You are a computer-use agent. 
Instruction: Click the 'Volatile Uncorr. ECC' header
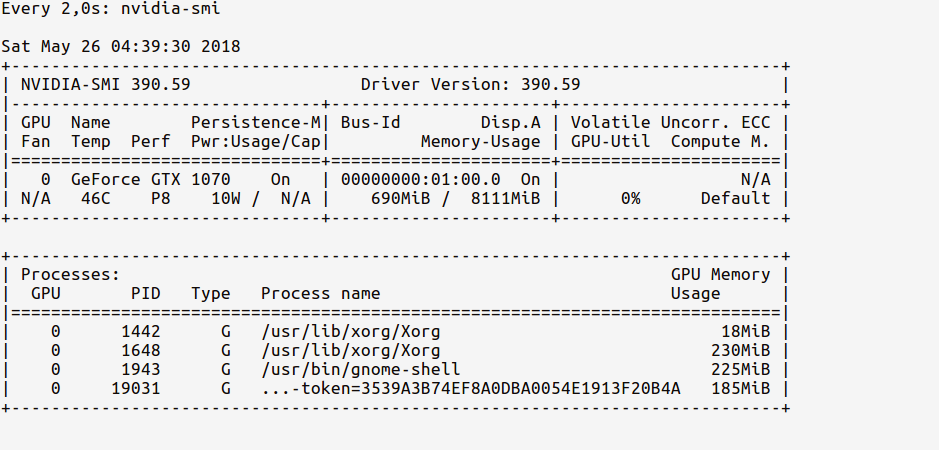point(671,123)
